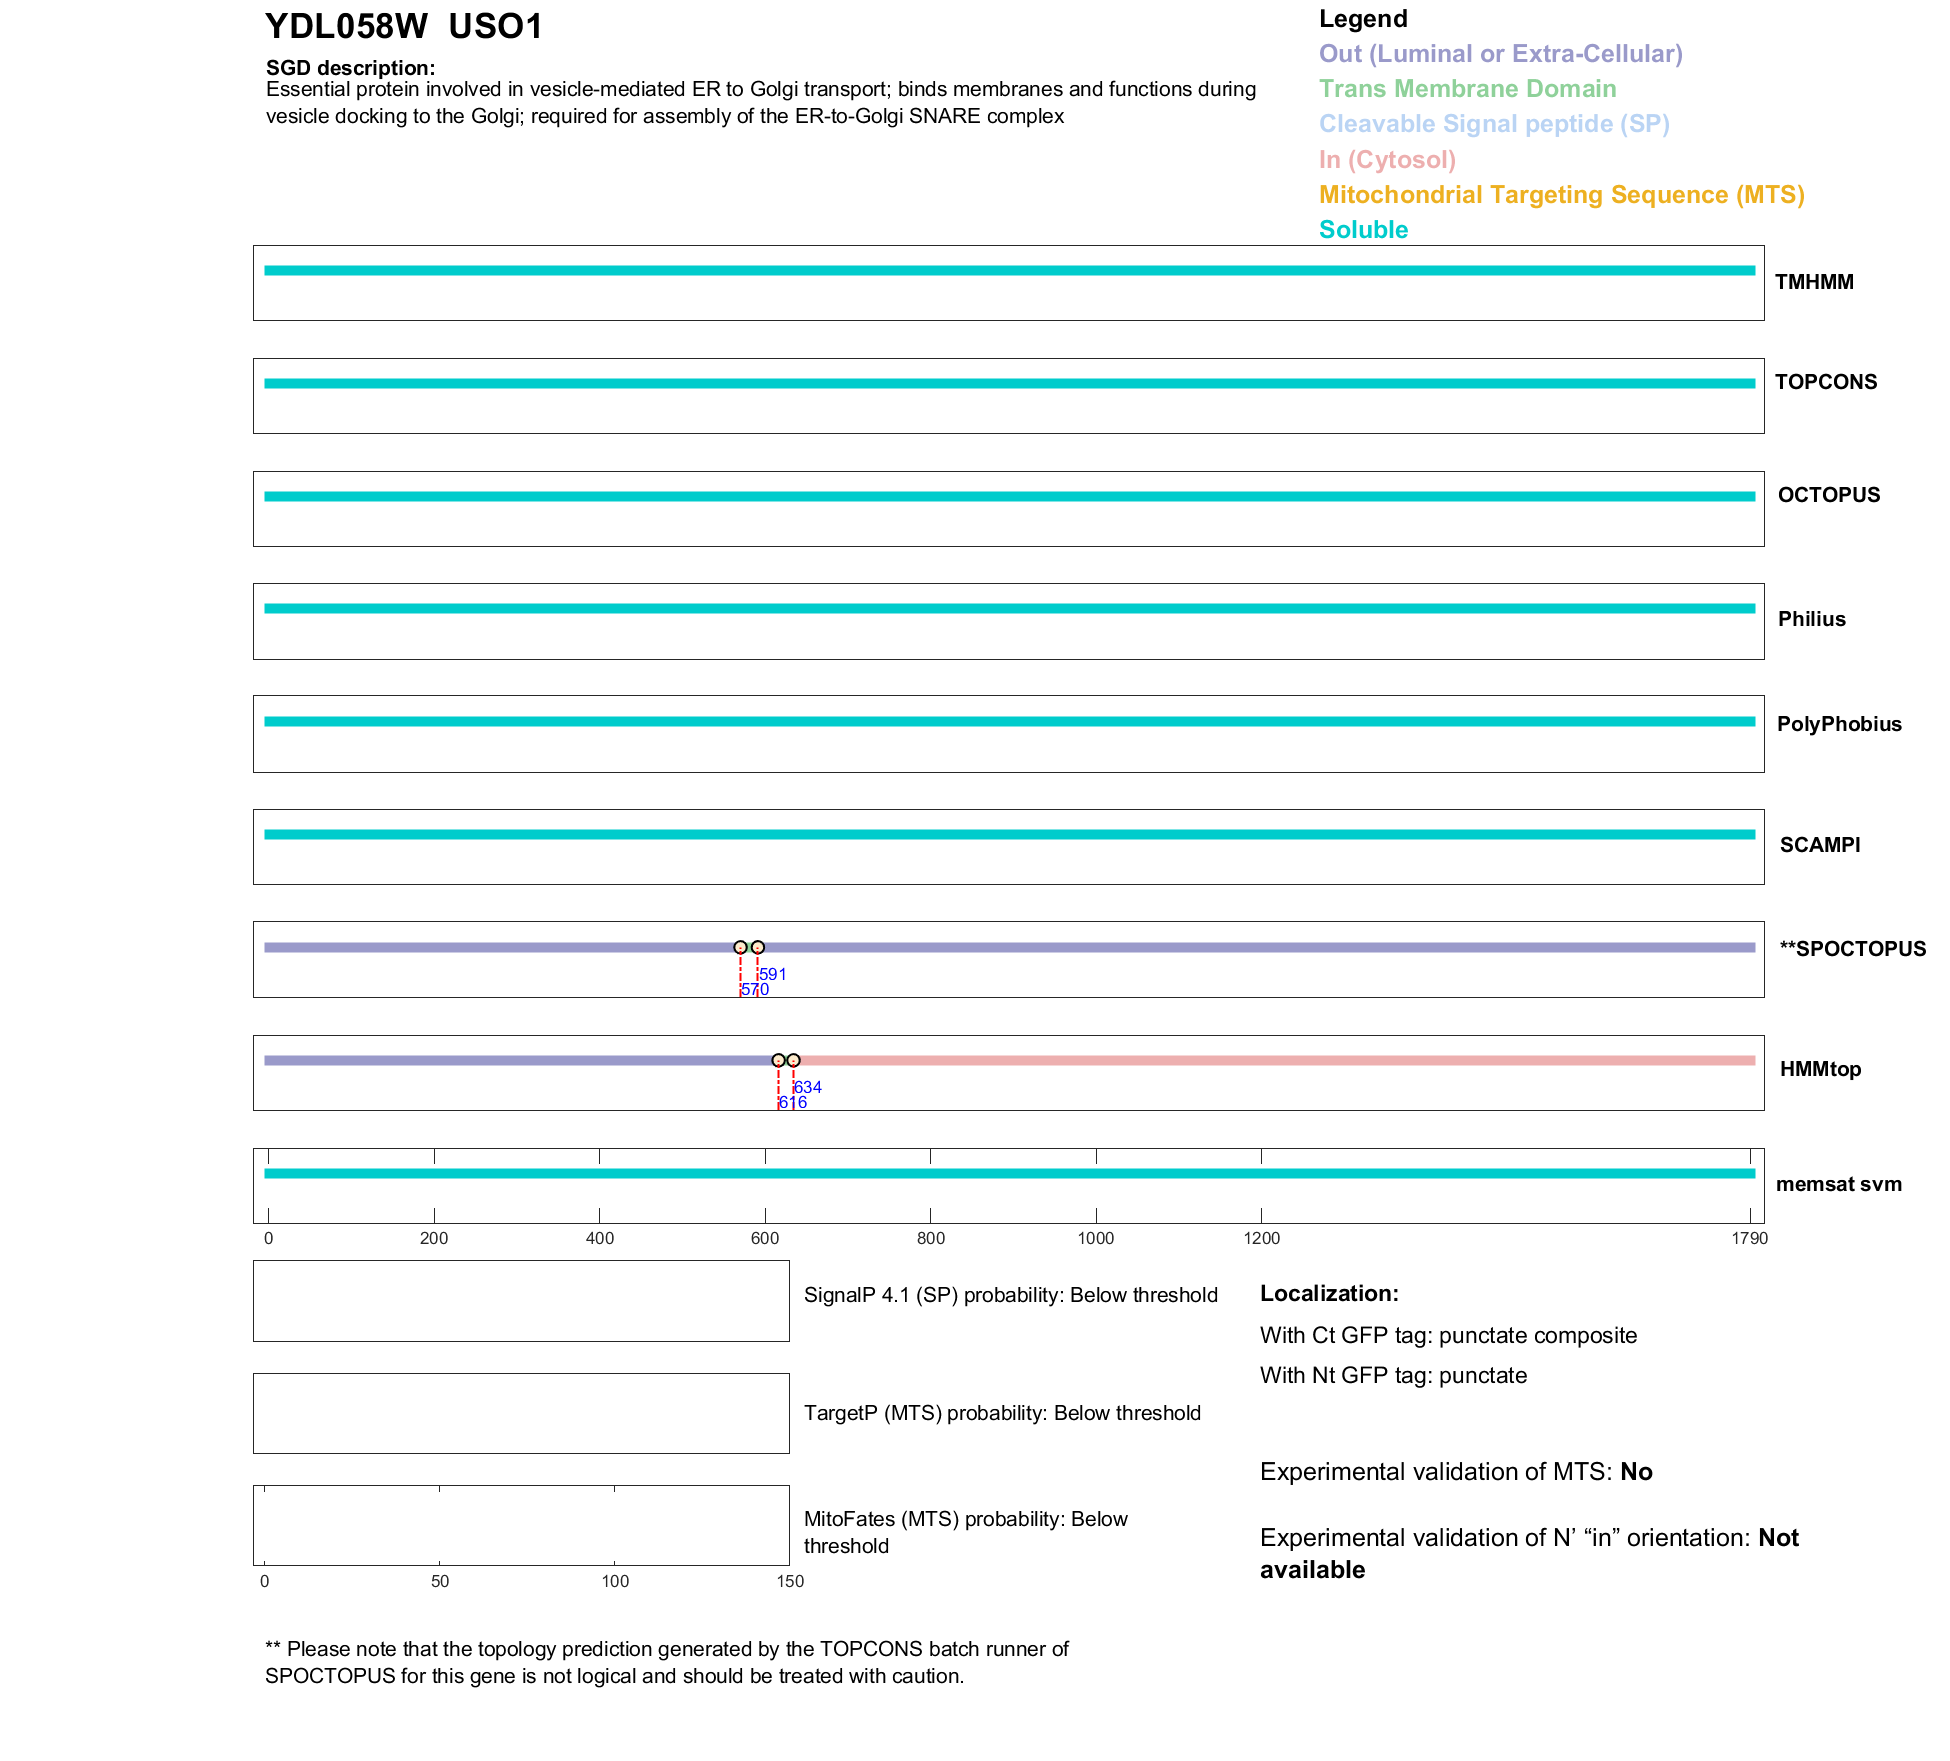Click the YDL058W USO1 title
This screenshot has height=1761, width=1950.
click(x=404, y=27)
